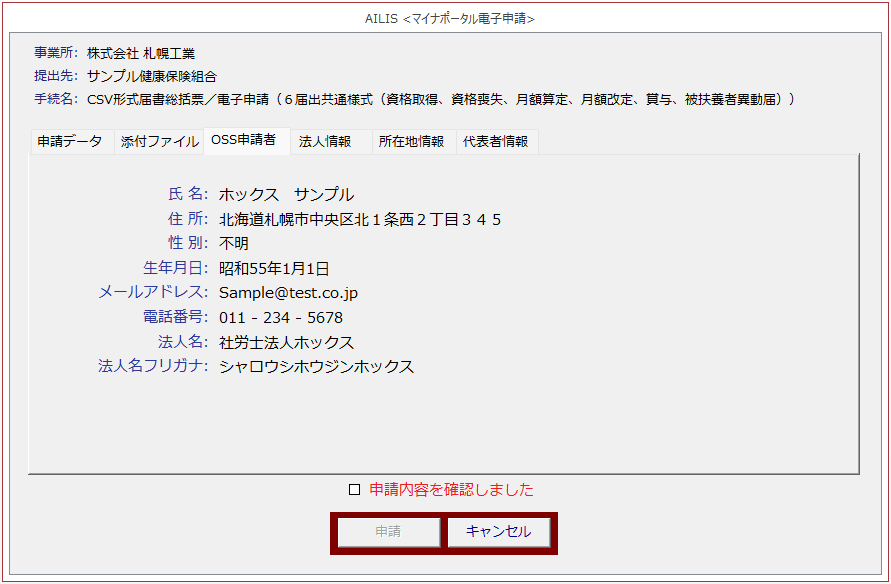Viewport: 891px width, 584px height.
Task: View the 代表者情報 tab
Action: (495, 142)
